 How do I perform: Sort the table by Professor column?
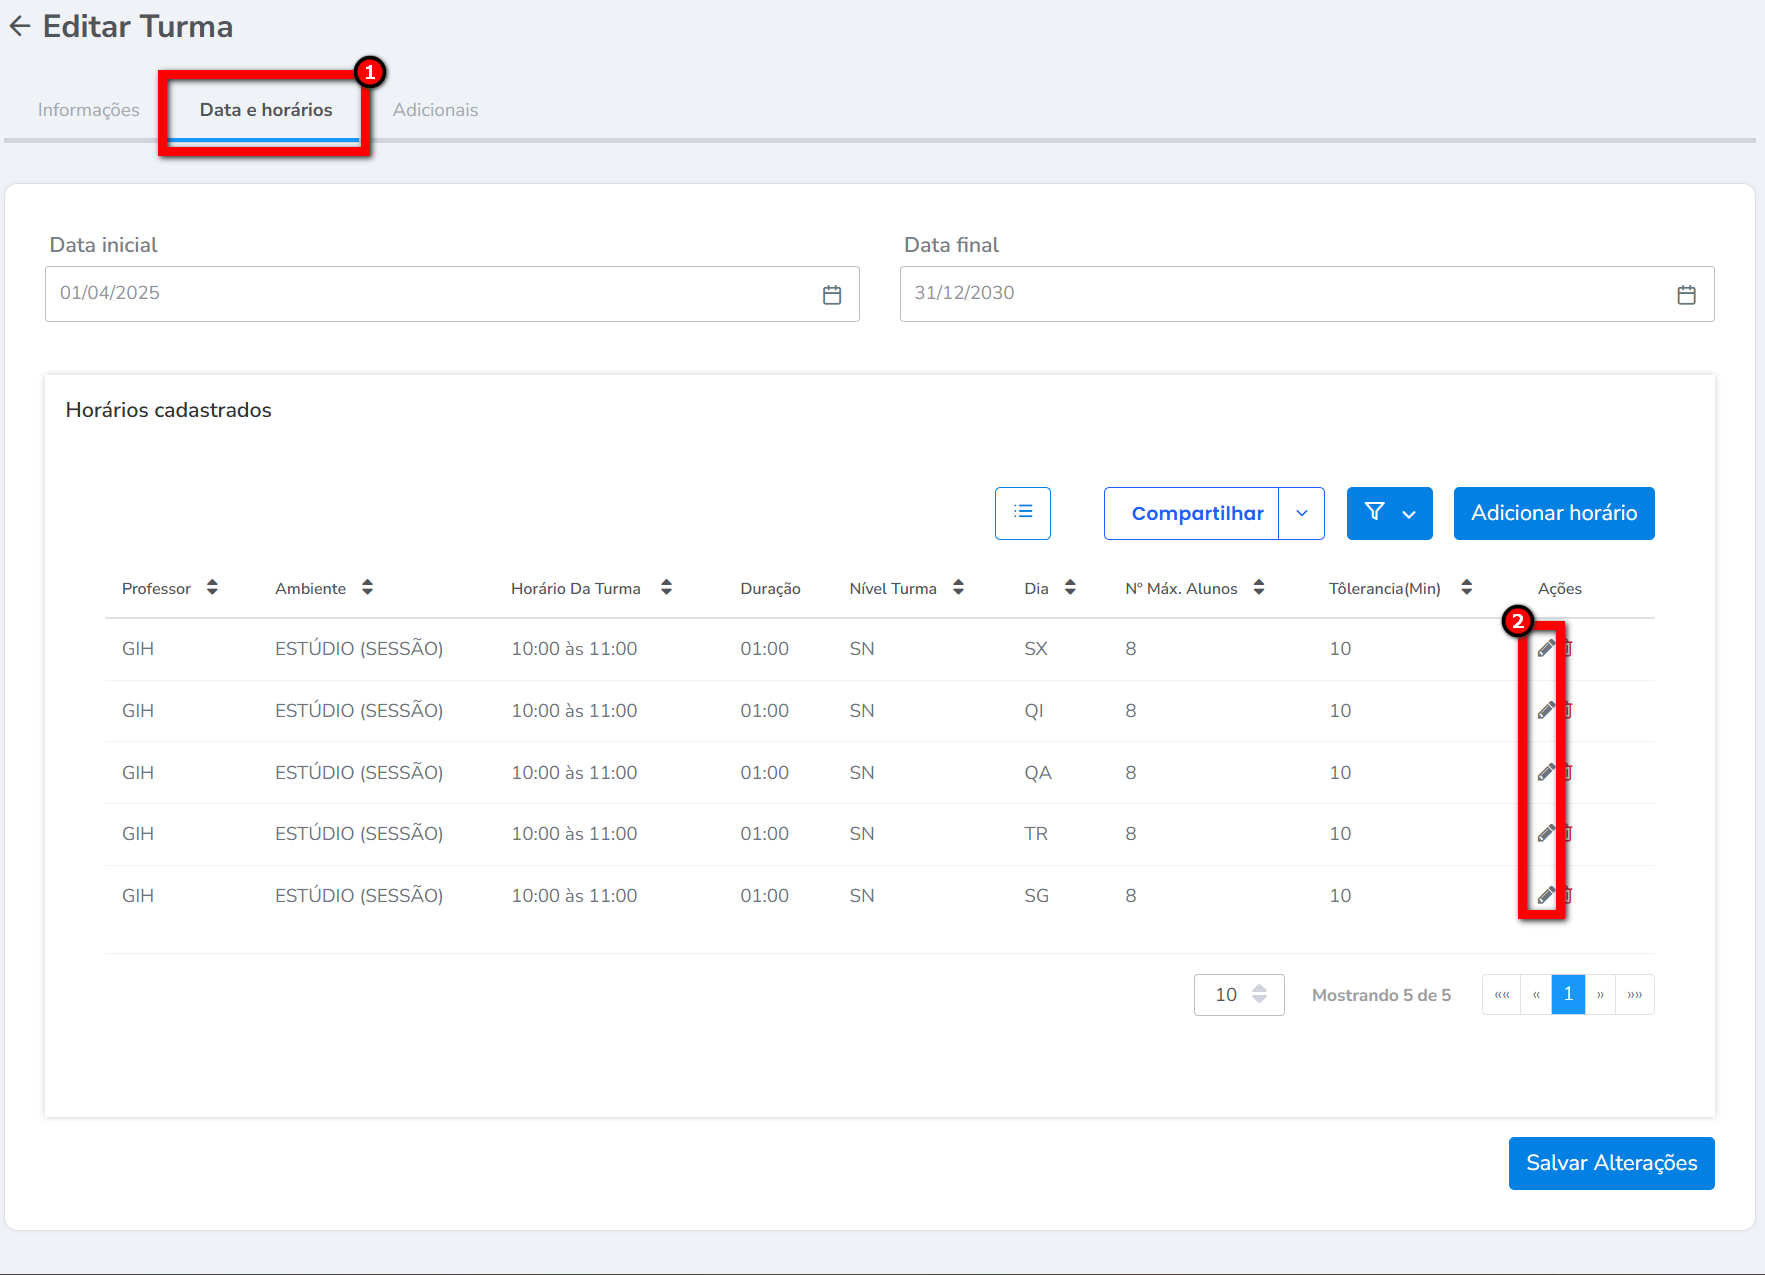tap(212, 588)
